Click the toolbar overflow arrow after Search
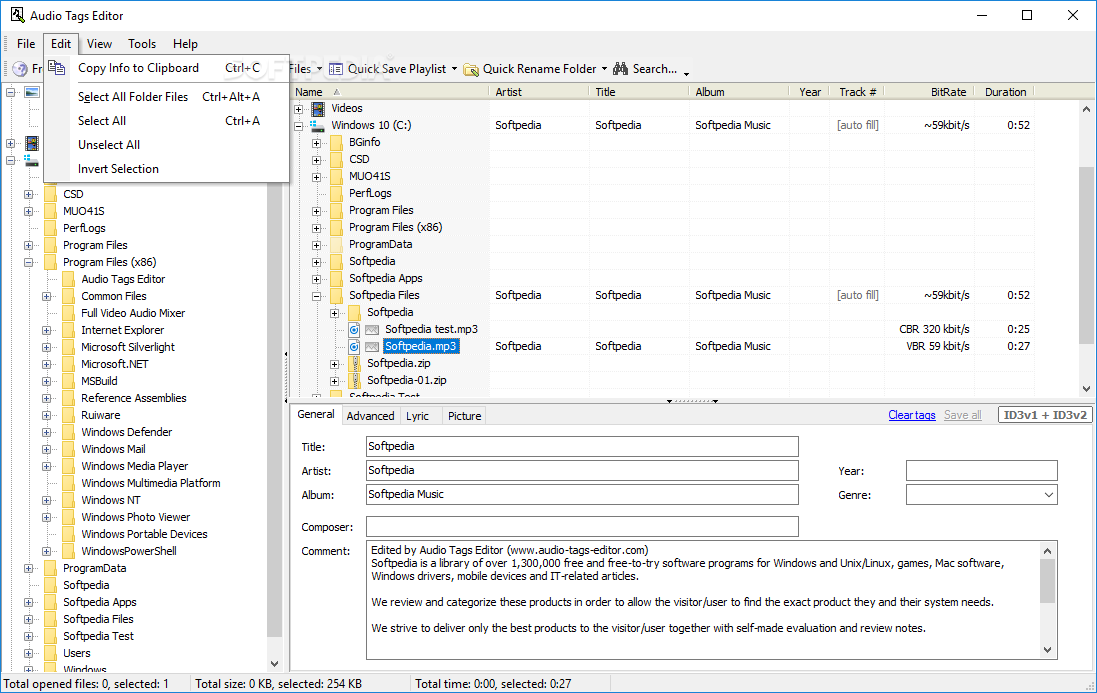Screen dimensions: 1097x693 click(x=686, y=73)
